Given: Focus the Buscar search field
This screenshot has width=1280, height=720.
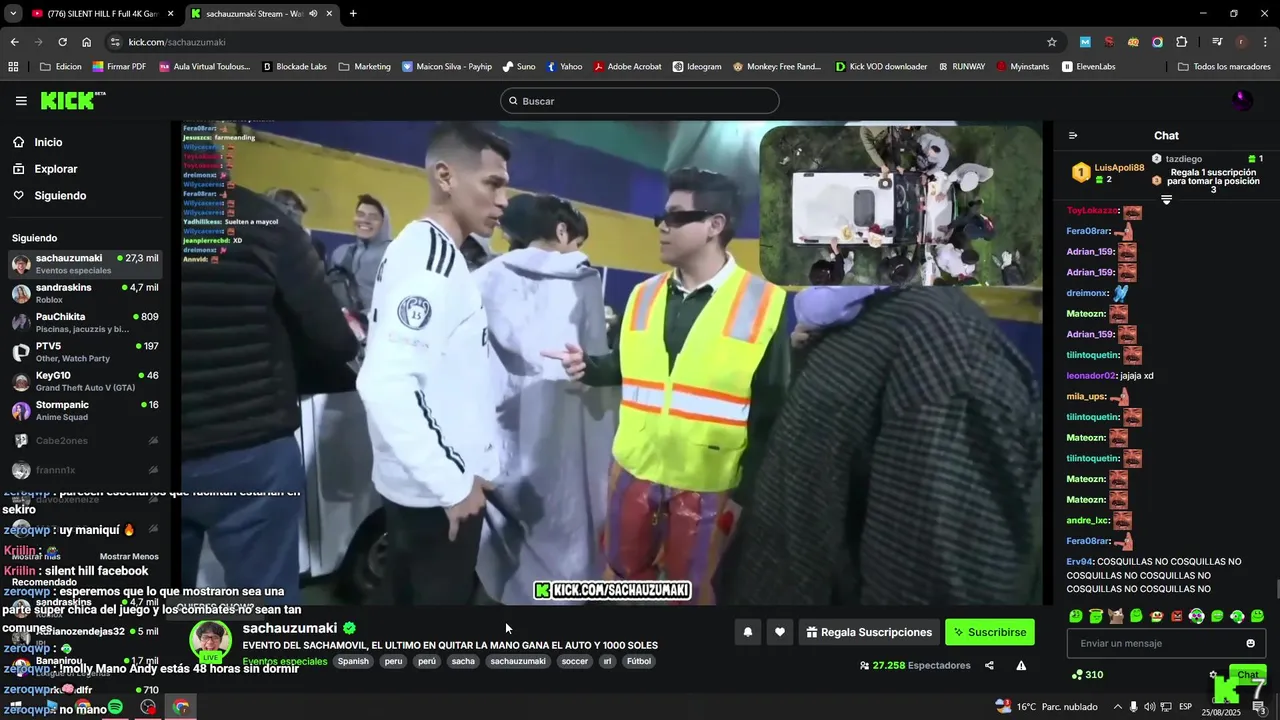Looking at the screenshot, I should point(640,101).
